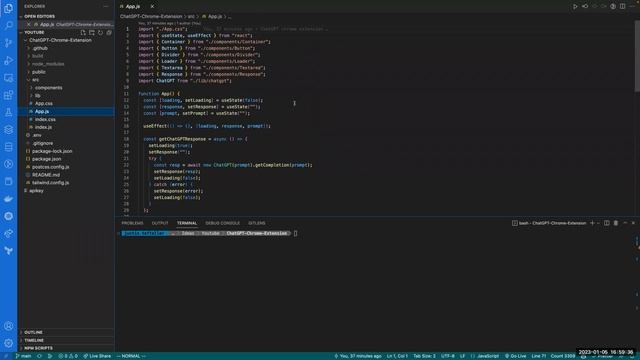Select the App.js editor tab
Image resolution: width=640 pixels, height=360 pixels.
133,7
